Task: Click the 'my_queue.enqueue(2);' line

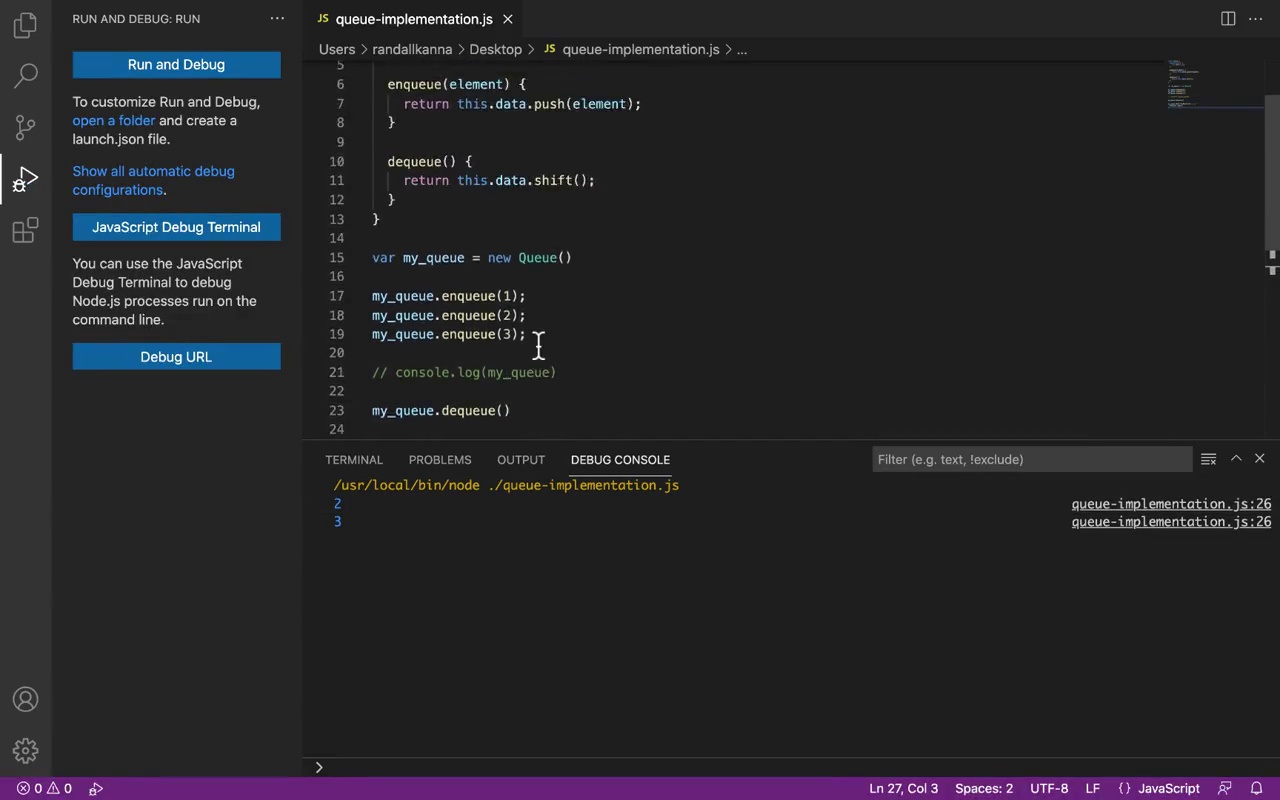Action: click(x=449, y=316)
